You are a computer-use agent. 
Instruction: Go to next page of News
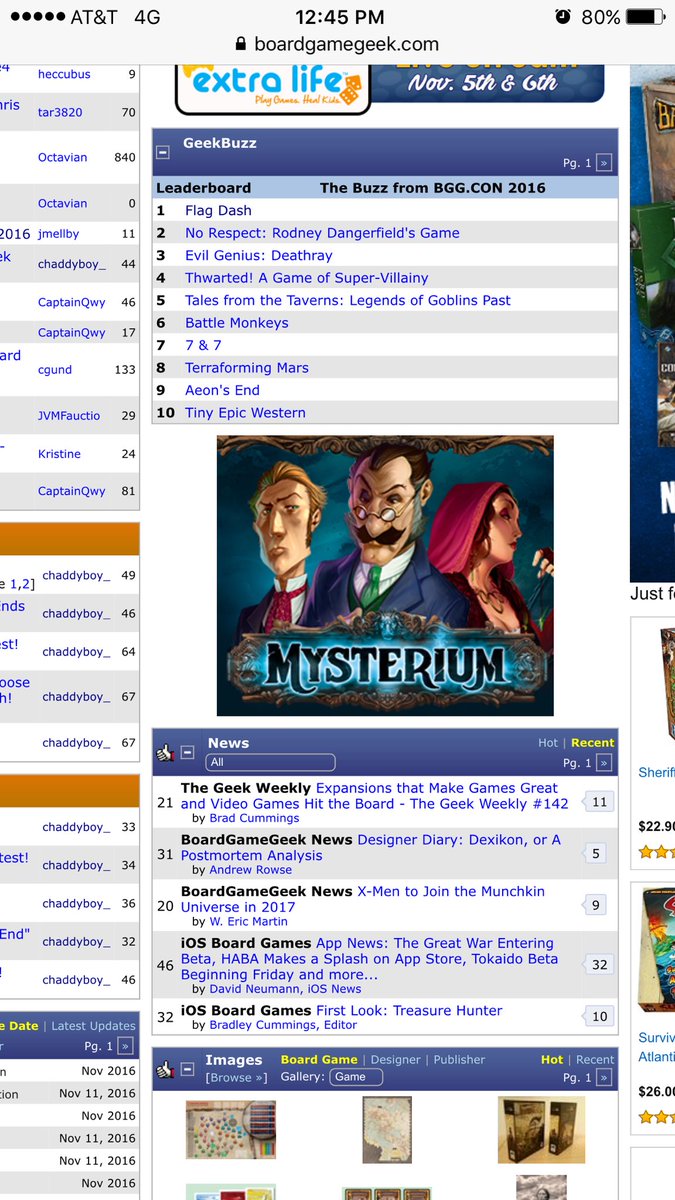click(603, 763)
